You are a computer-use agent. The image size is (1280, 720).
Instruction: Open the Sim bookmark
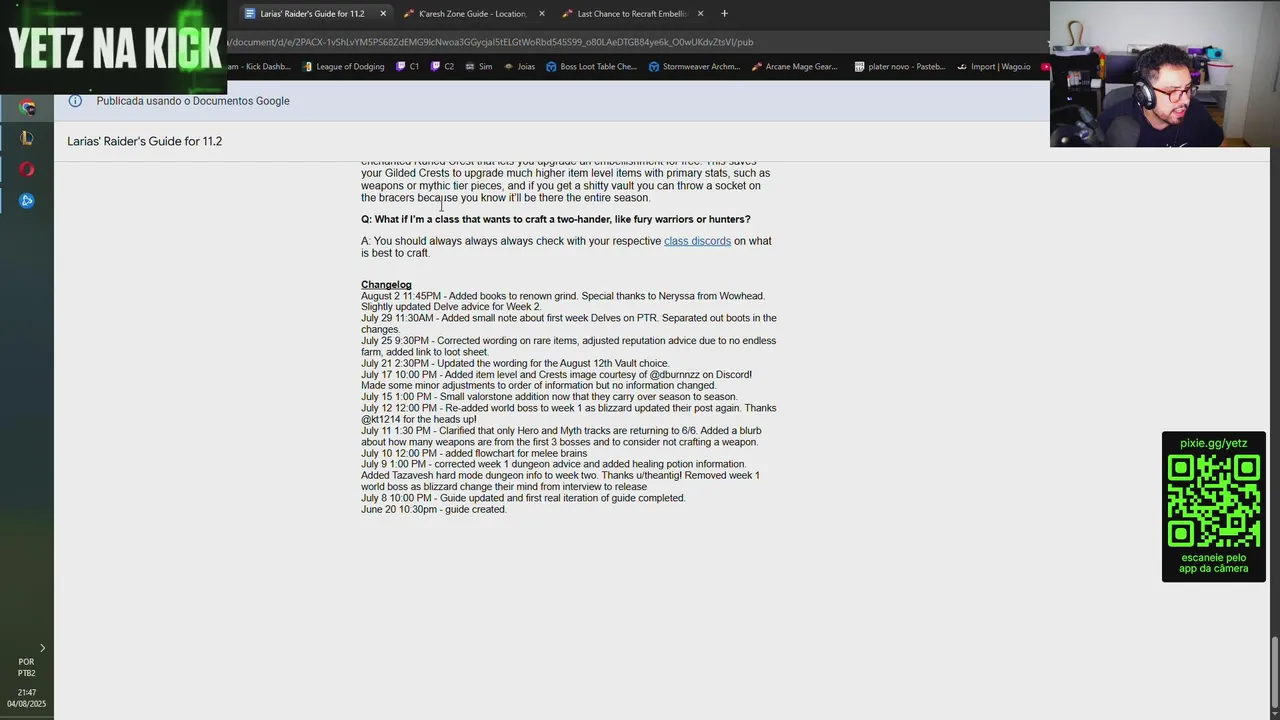(479, 67)
